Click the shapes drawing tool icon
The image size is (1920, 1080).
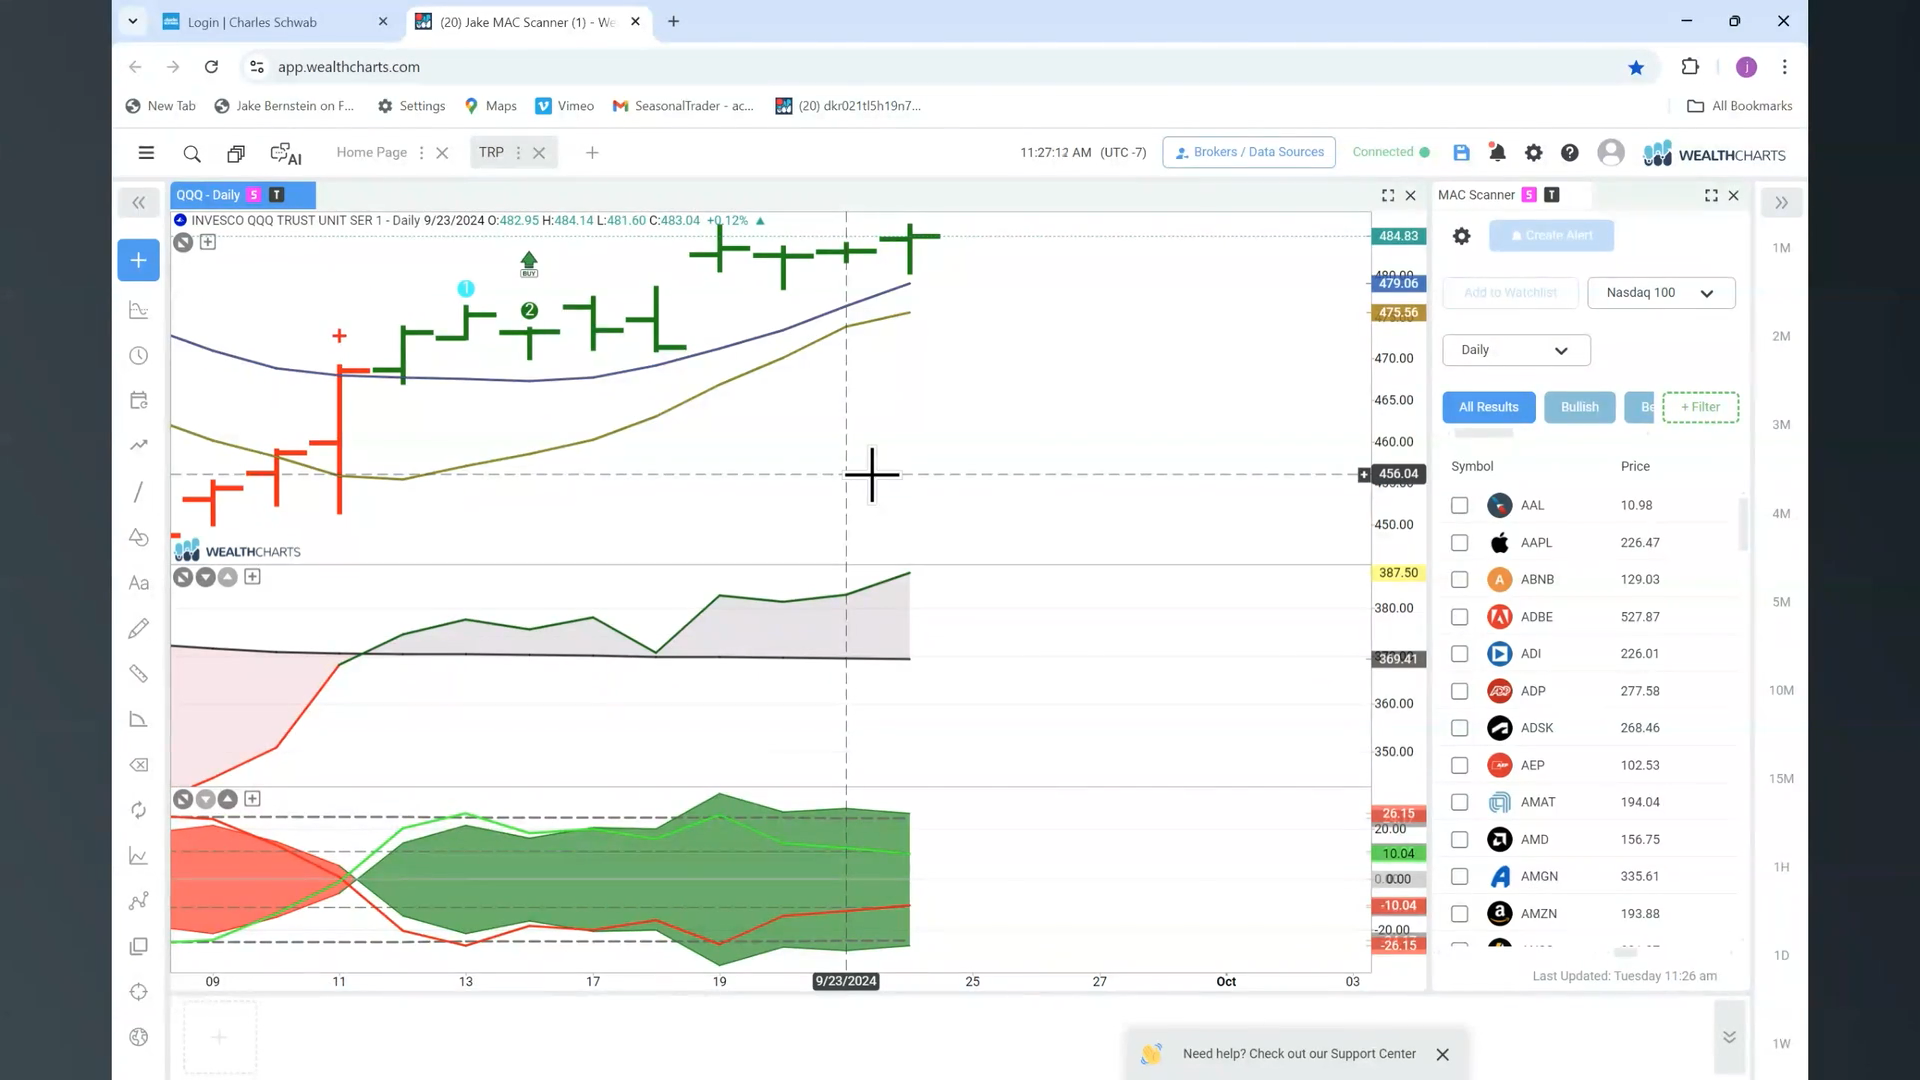(139, 537)
